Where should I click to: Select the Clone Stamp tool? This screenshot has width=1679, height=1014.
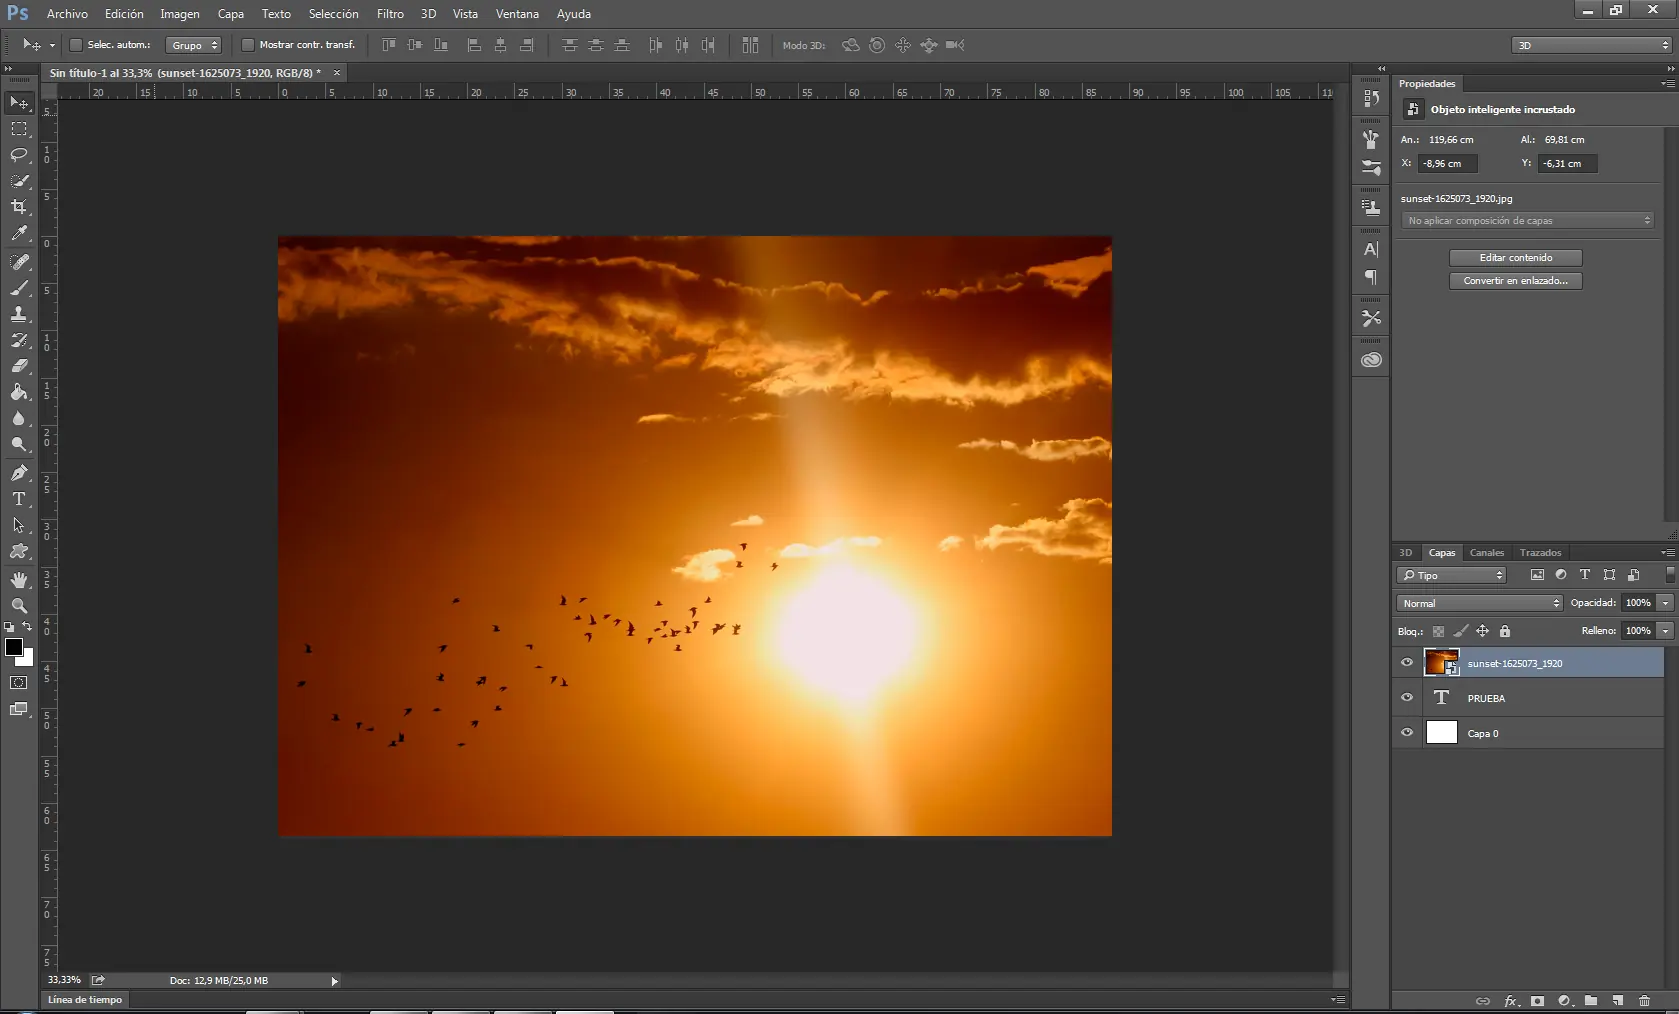pos(19,314)
